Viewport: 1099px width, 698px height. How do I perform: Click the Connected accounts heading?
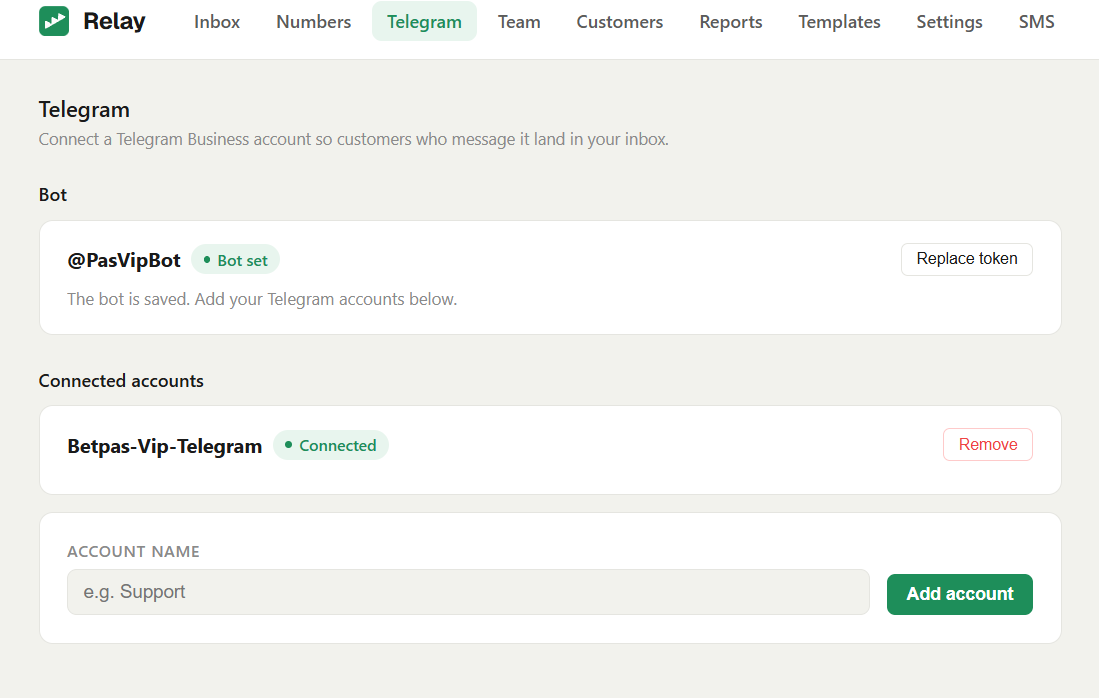point(121,381)
